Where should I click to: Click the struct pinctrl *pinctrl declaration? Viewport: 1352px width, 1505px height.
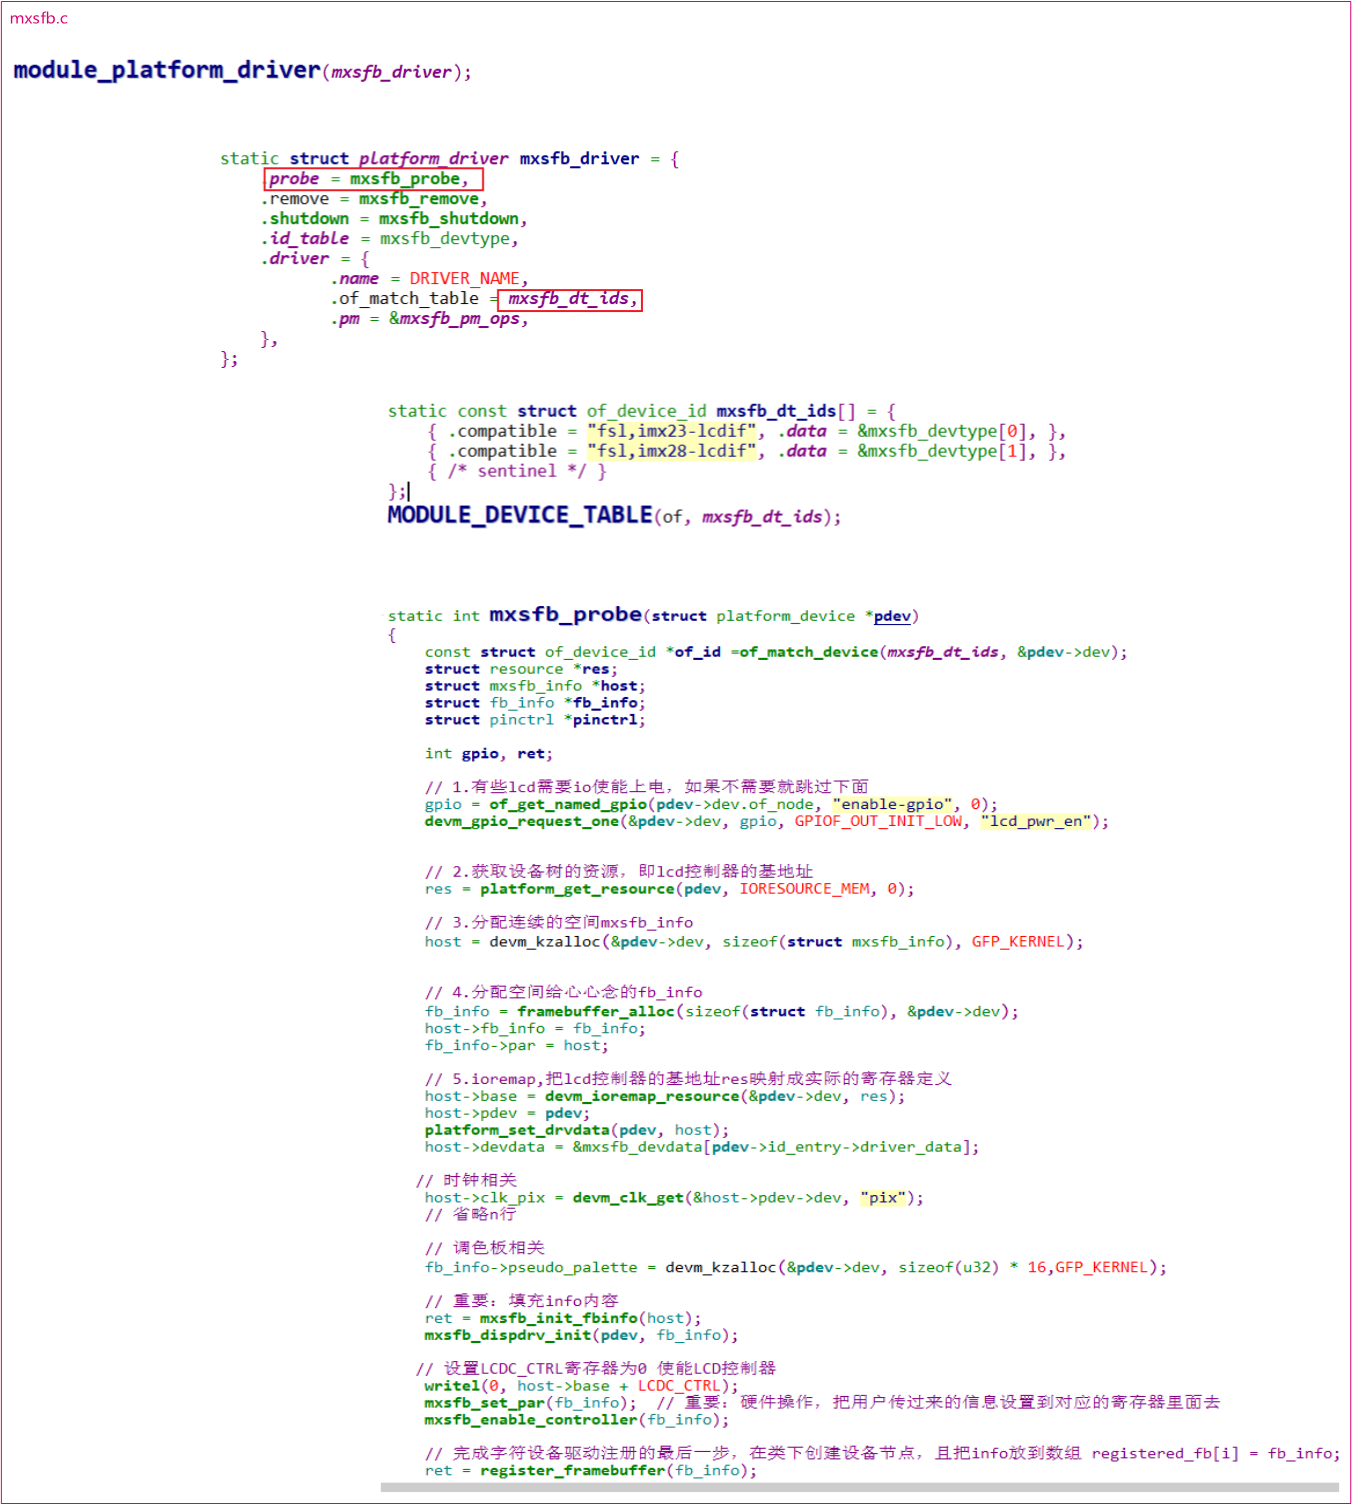click(535, 720)
